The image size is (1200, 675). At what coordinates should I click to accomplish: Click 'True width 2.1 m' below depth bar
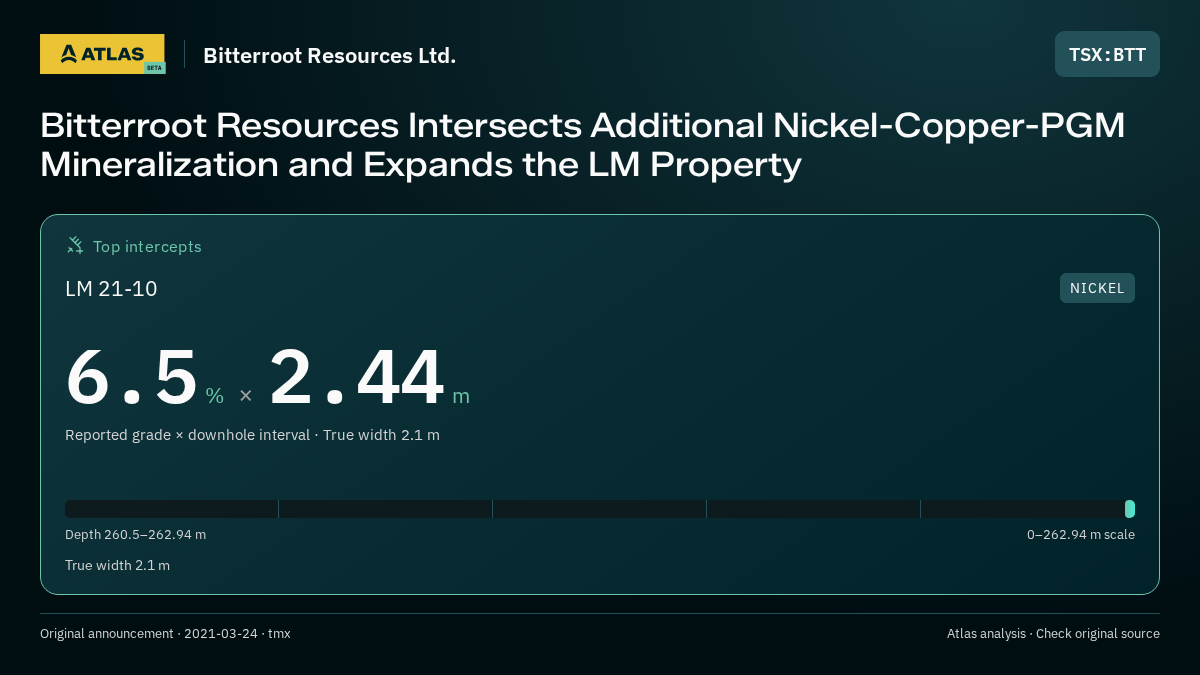click(117, 566)
